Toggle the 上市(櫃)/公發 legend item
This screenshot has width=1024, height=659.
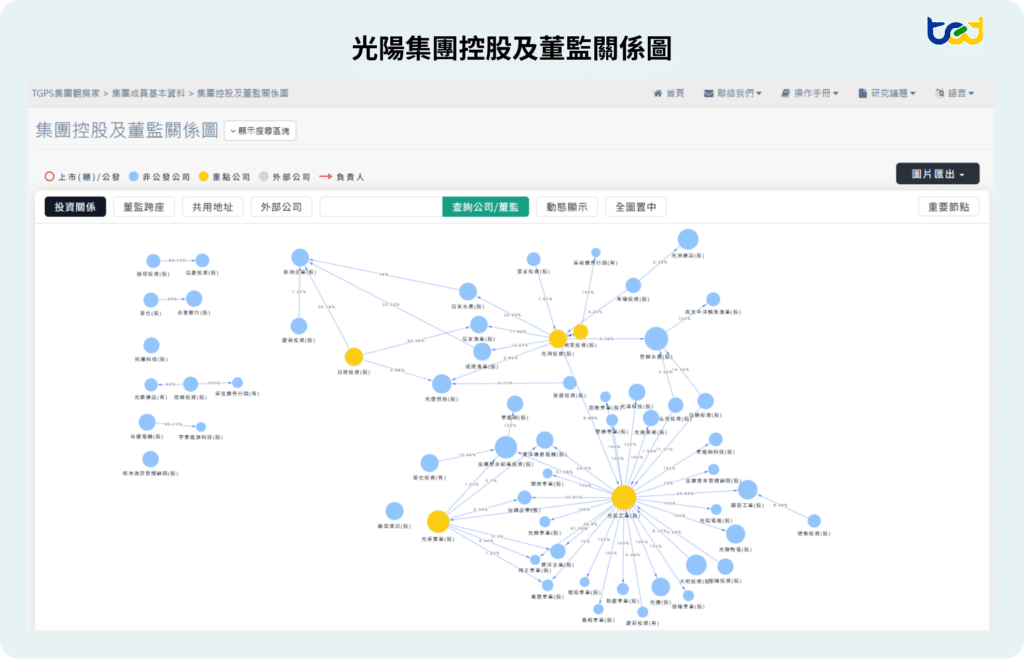tap(82, 177)
